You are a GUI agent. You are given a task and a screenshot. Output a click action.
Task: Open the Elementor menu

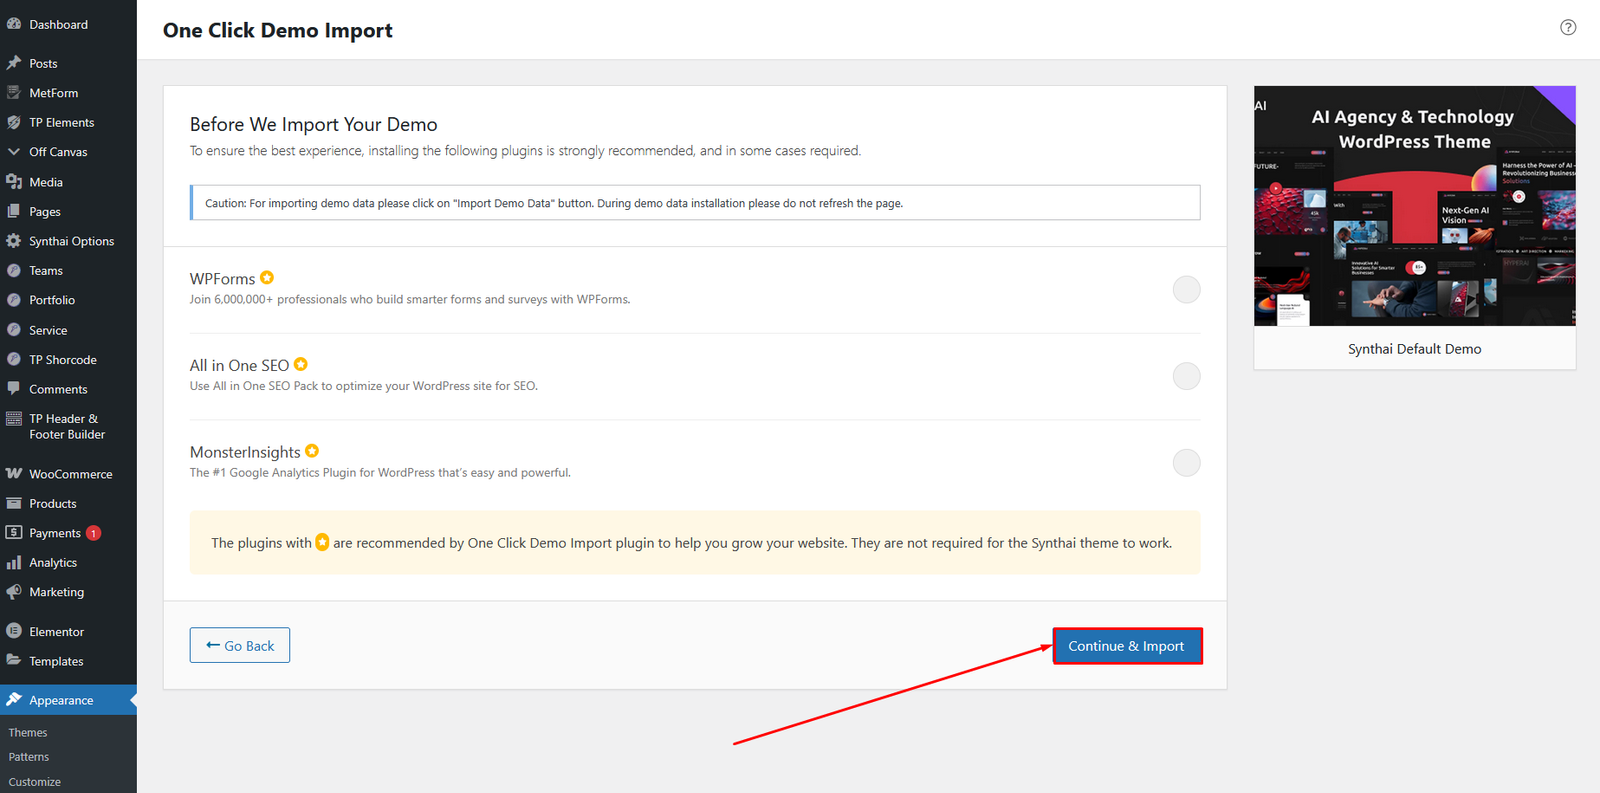pos(68,632)
